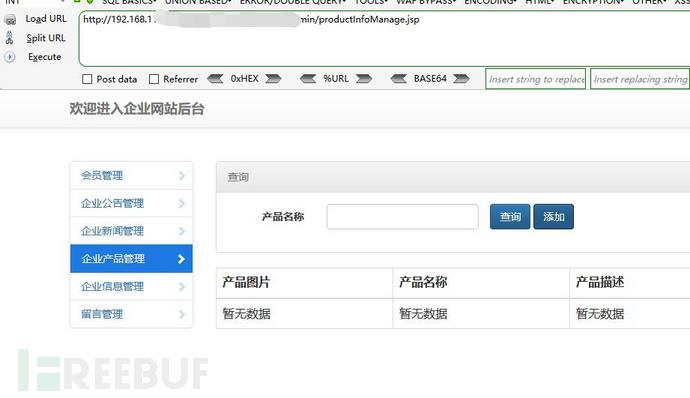690x398 pixels.
Task: Enable the Referrer checkbox
Action: pyautogui.click(x=154, y=79)
